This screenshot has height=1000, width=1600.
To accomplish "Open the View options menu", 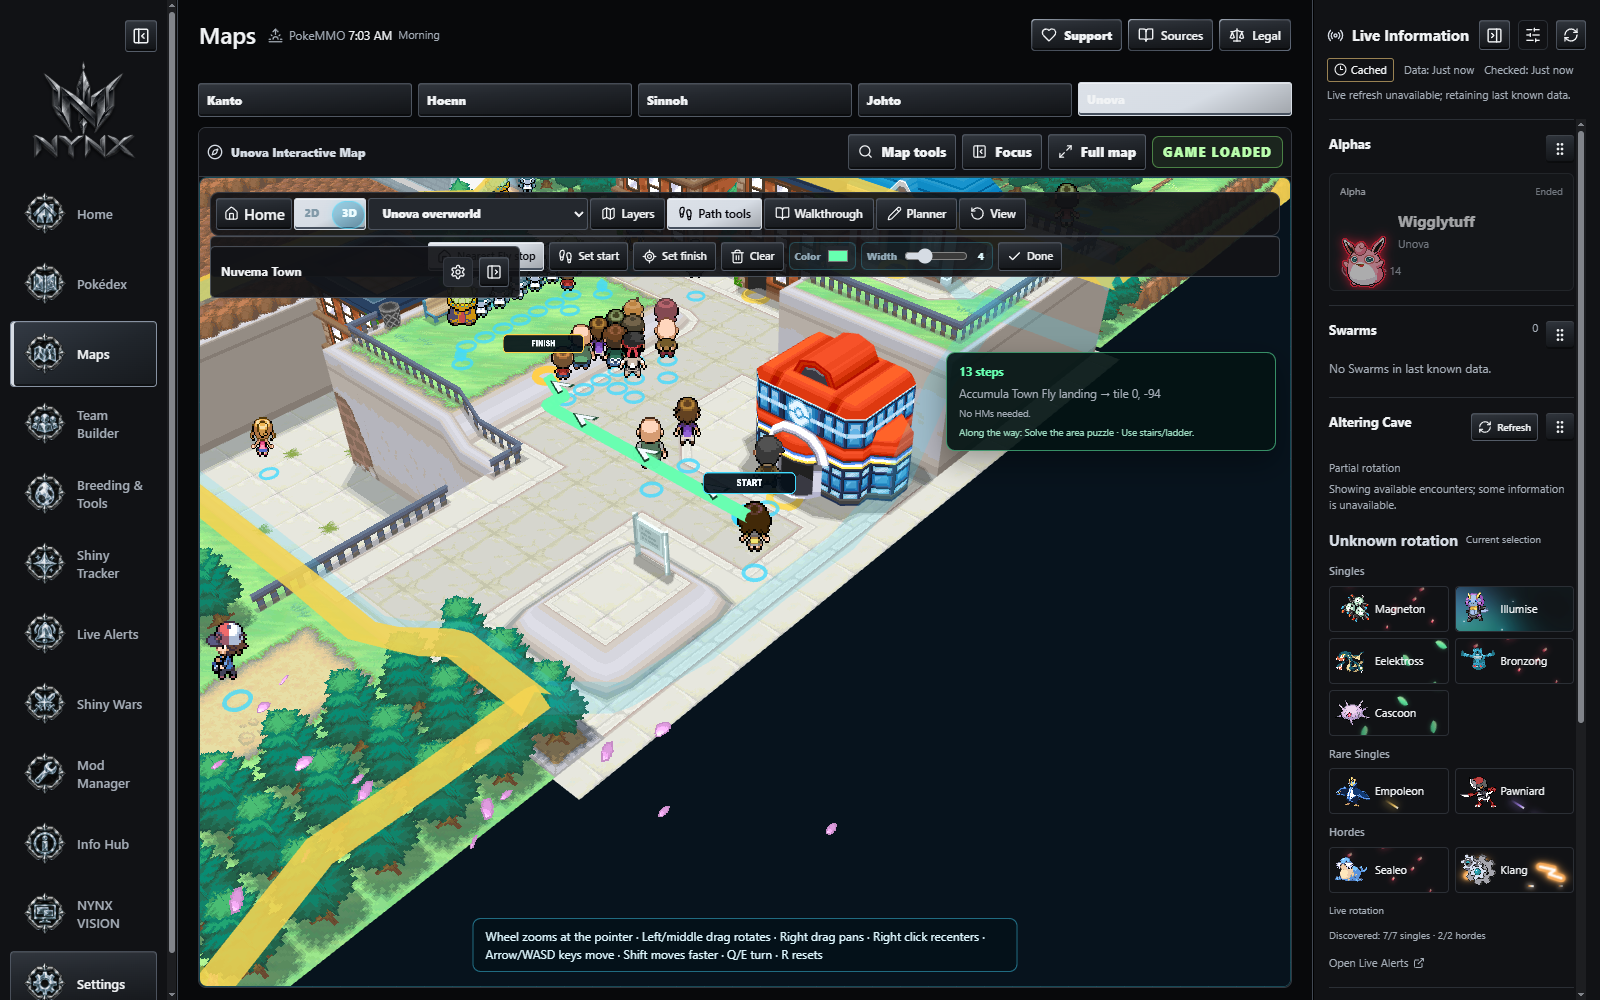I will 993,214.
